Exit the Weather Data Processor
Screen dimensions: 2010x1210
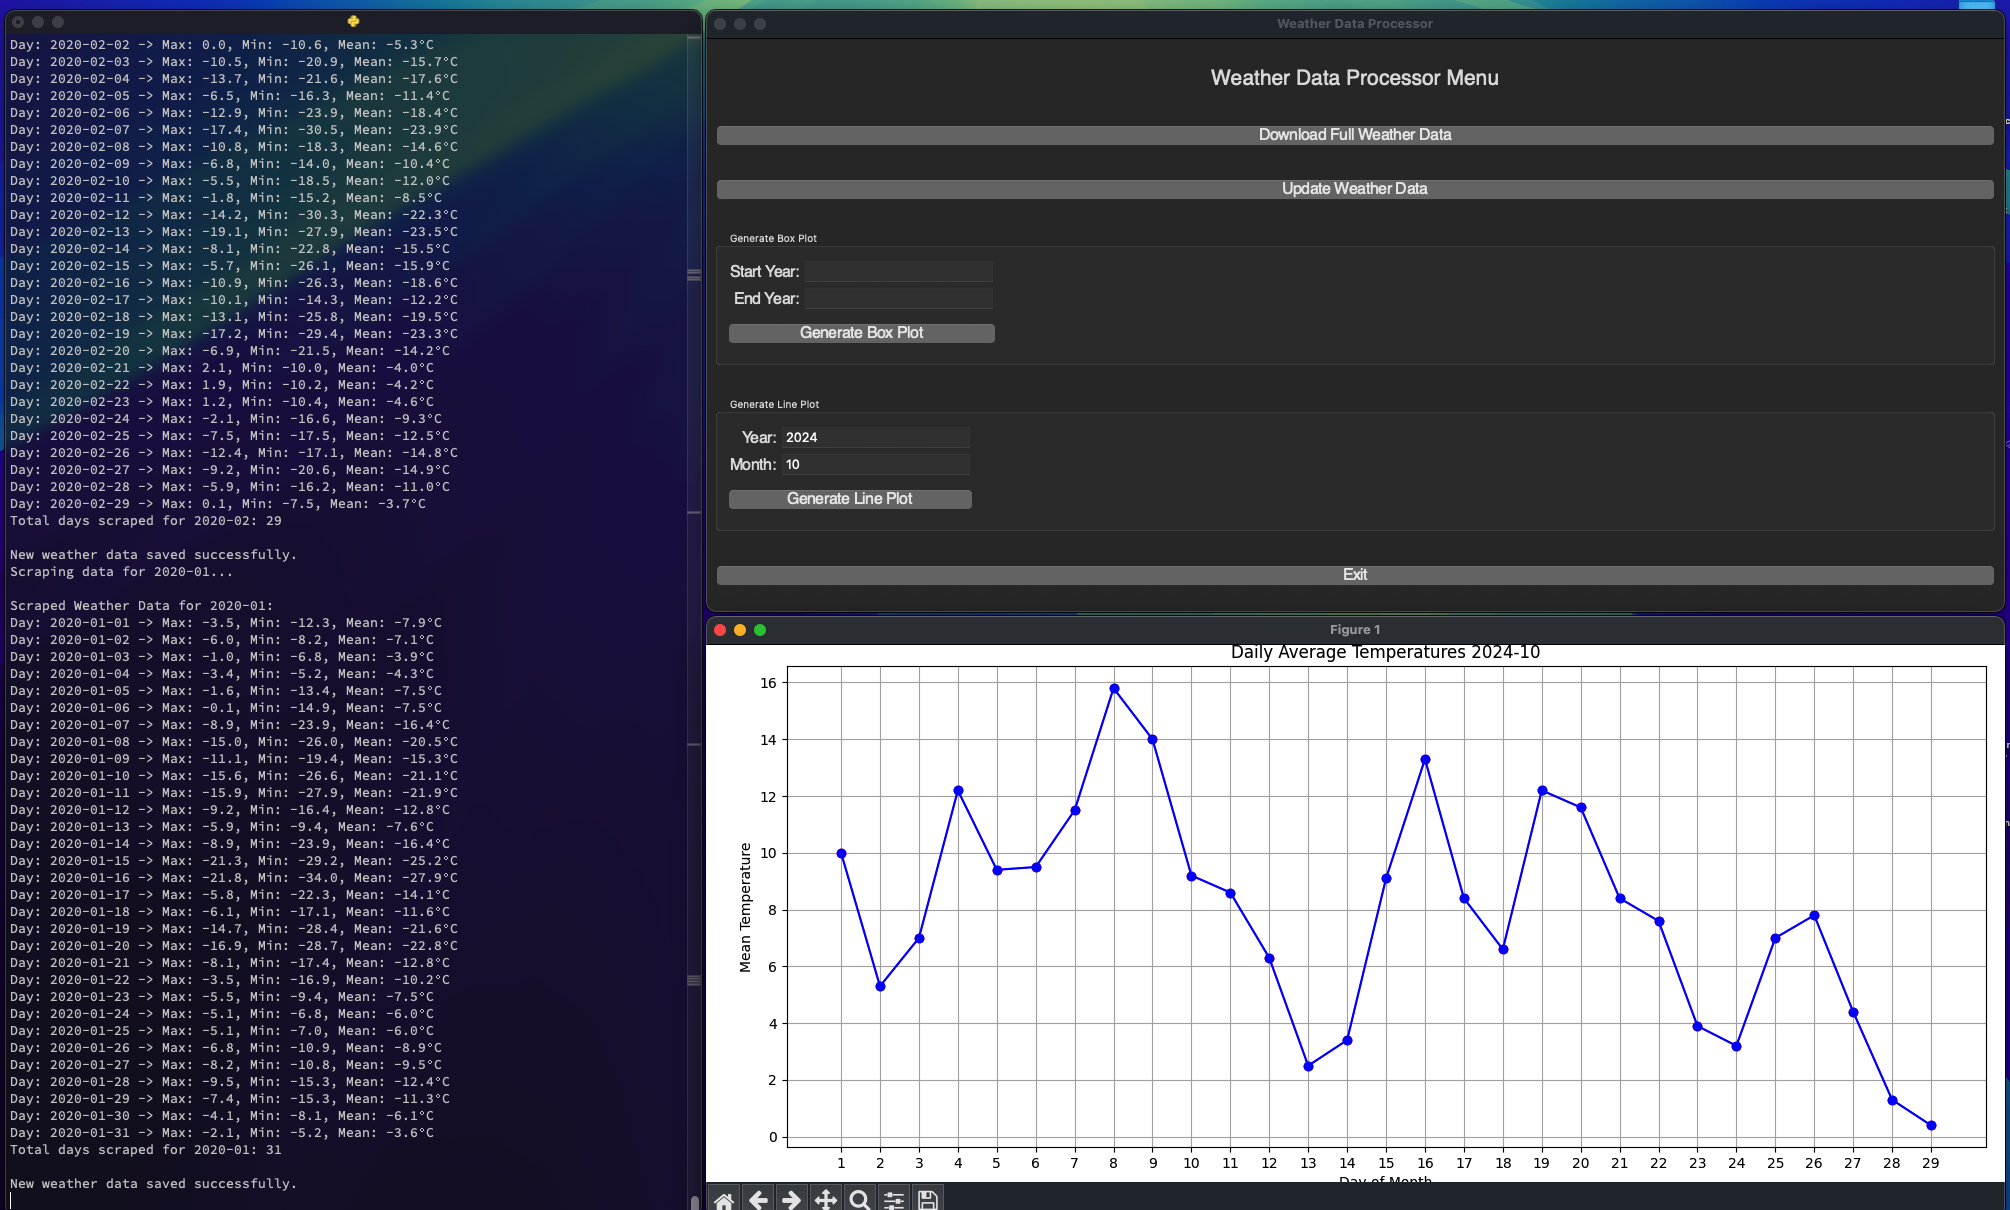[1355, 575]
